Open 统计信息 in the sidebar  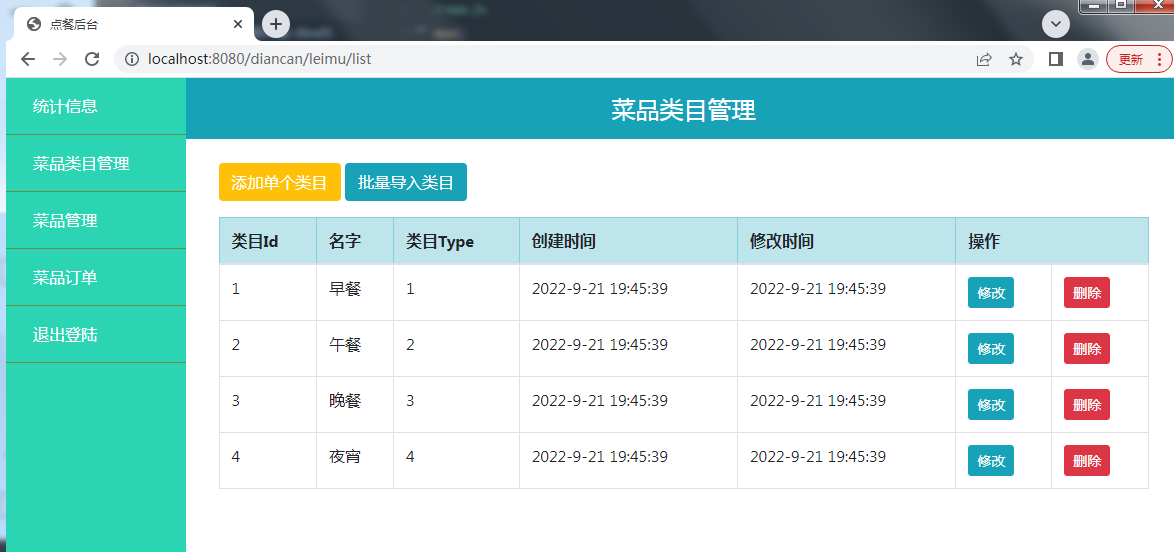point(65,106)
